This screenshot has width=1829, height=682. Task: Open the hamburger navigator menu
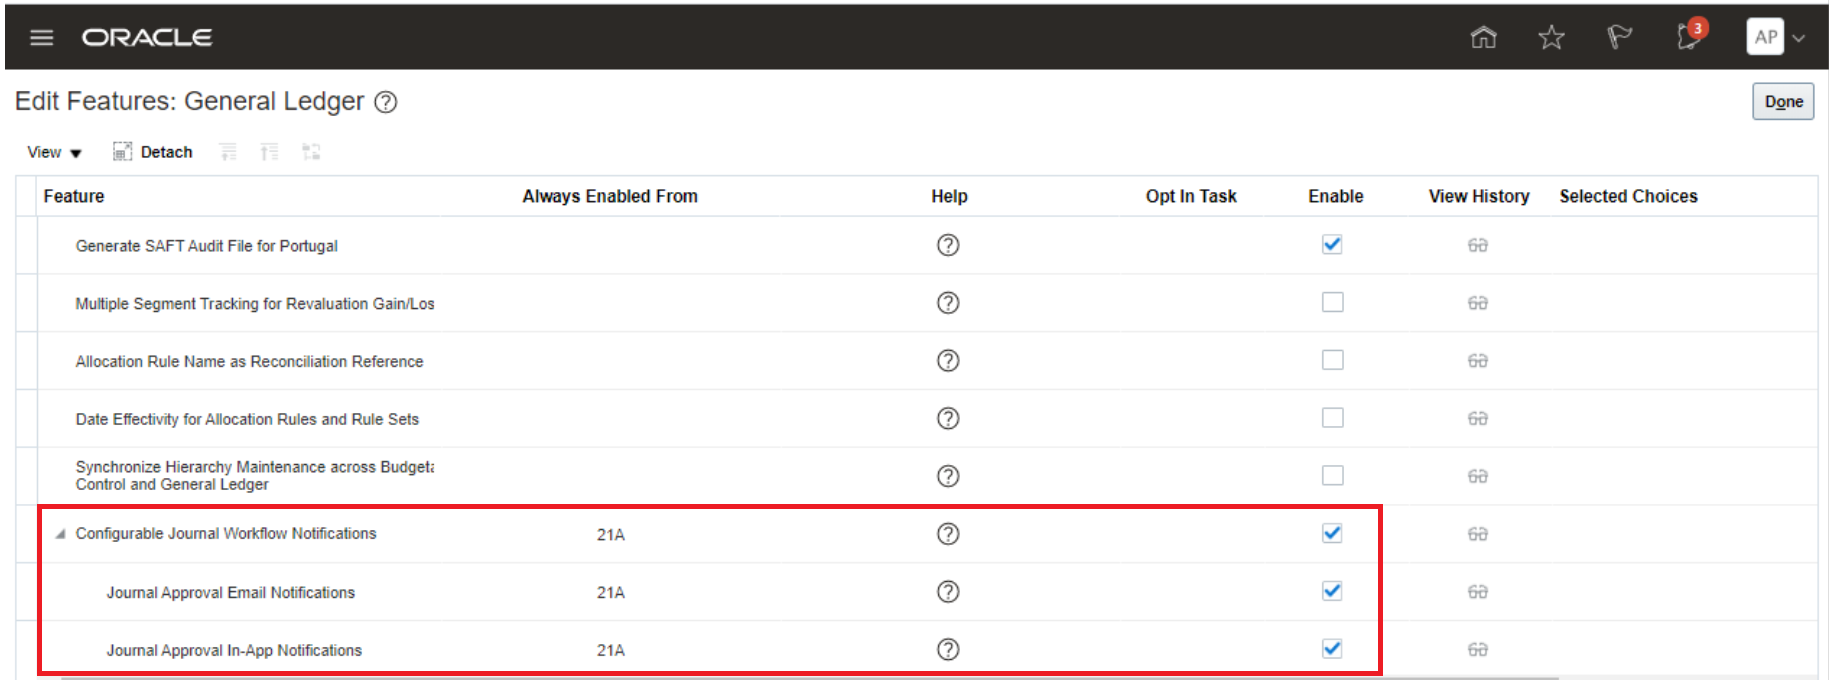[41, 38]
